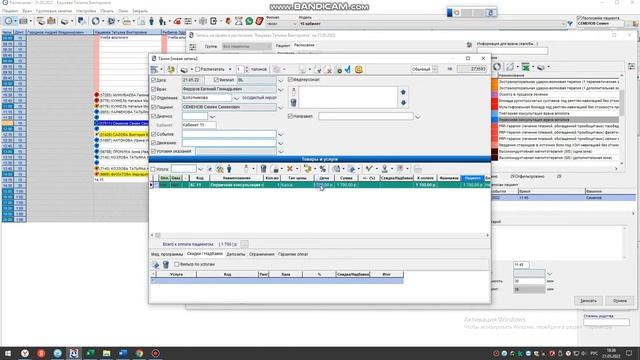The image size is (640, 360).
Task: Open the Настройки menu
Action: (86, 11)
